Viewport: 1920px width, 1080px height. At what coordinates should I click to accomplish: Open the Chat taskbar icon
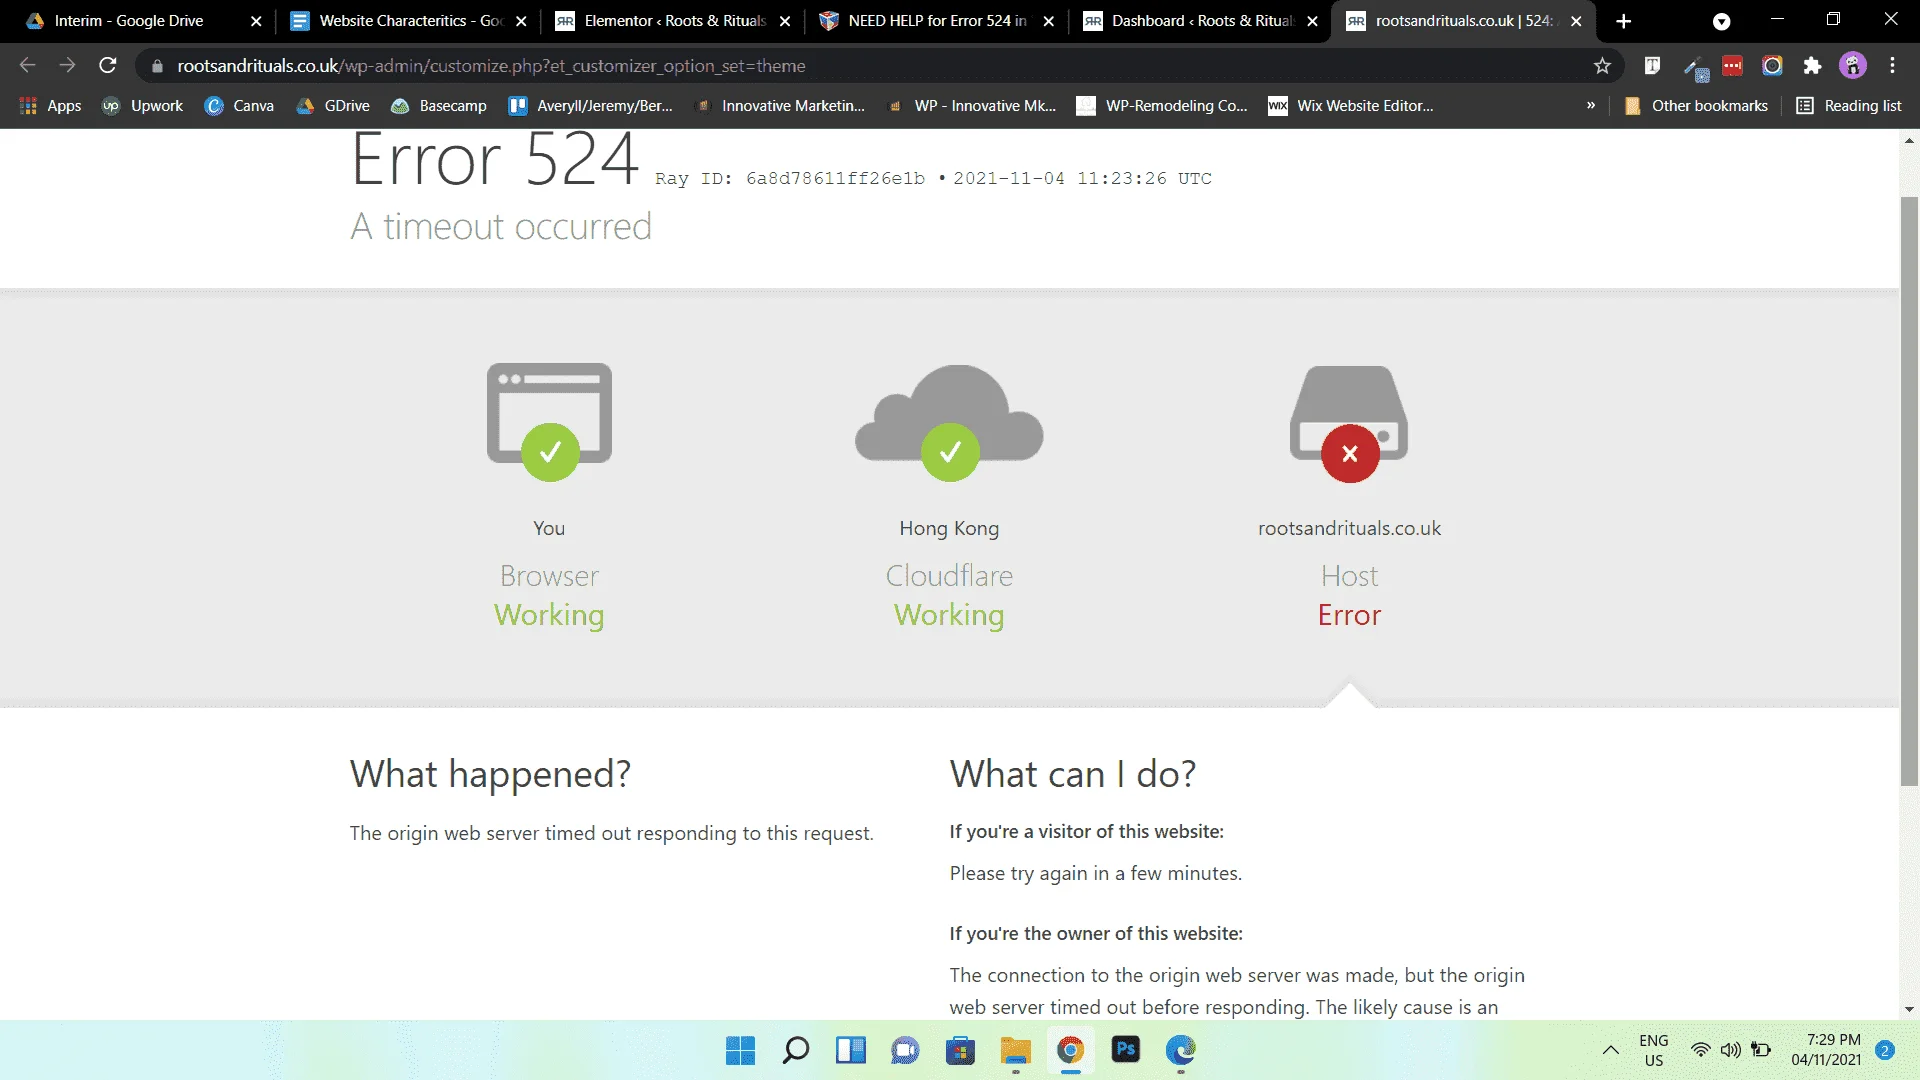click(905, 1050)
